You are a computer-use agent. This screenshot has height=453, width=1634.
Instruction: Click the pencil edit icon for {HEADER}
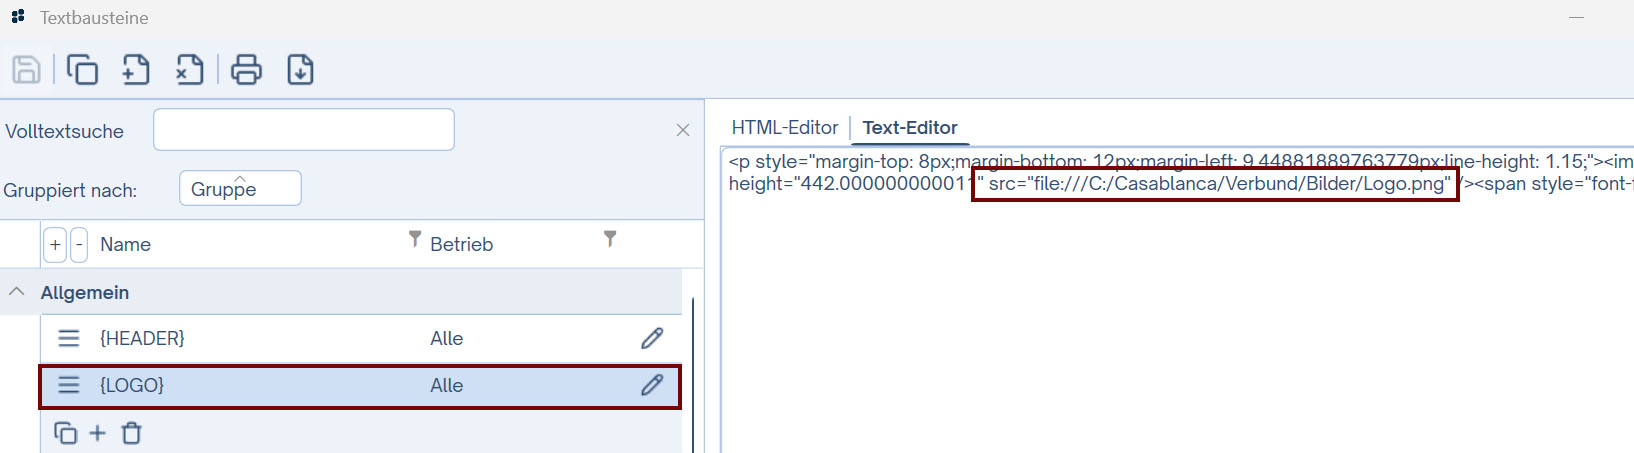pyautogui.click(x=652, y=339)
